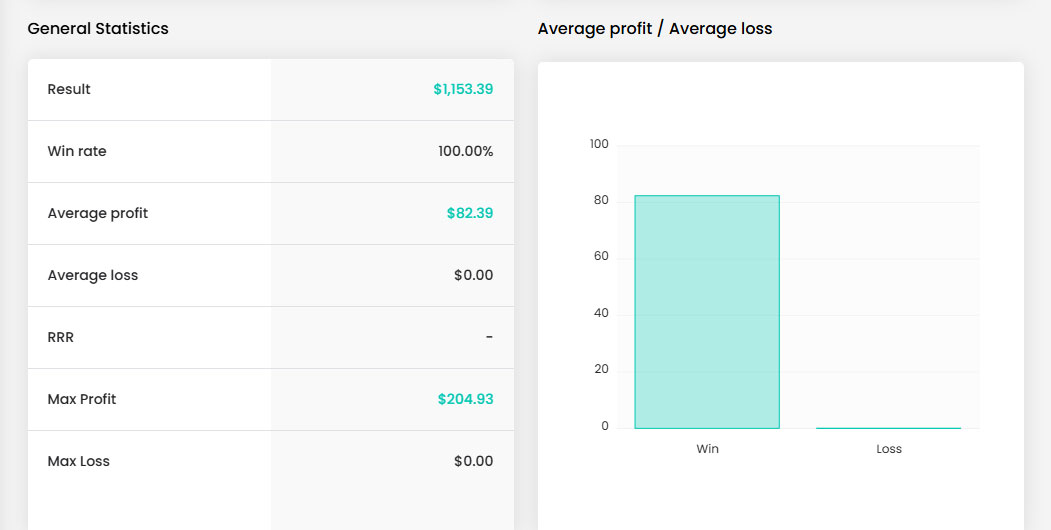Select the Average loss row label

point(92,275)
